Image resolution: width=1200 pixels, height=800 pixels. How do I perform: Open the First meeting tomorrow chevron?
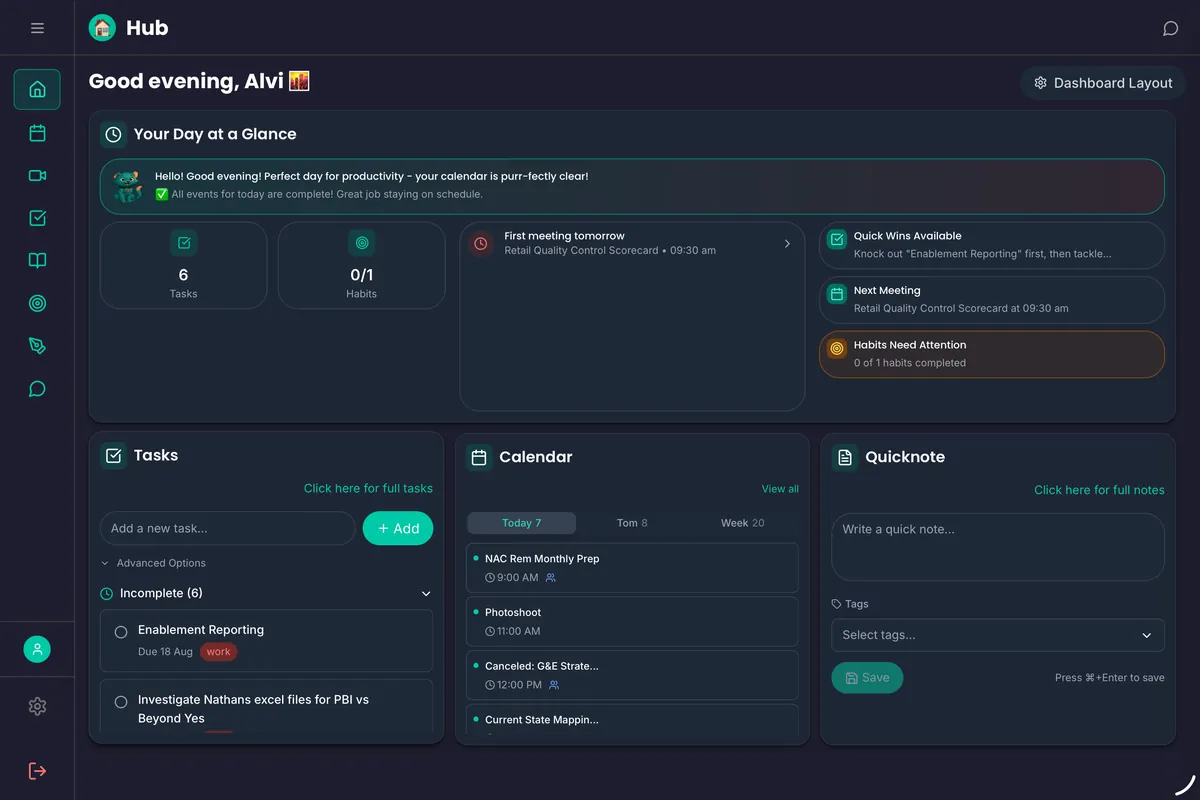pos(787,244)
